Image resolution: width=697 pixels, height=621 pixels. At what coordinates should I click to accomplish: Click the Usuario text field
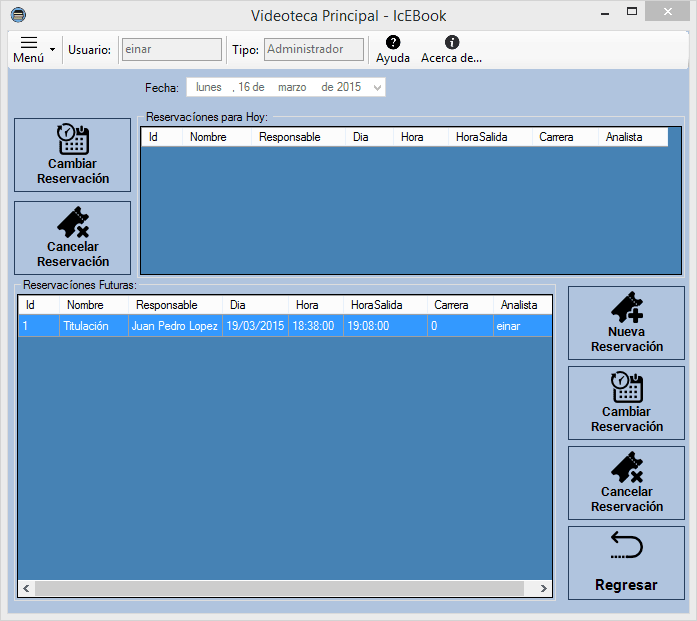[x=171, y=49]
